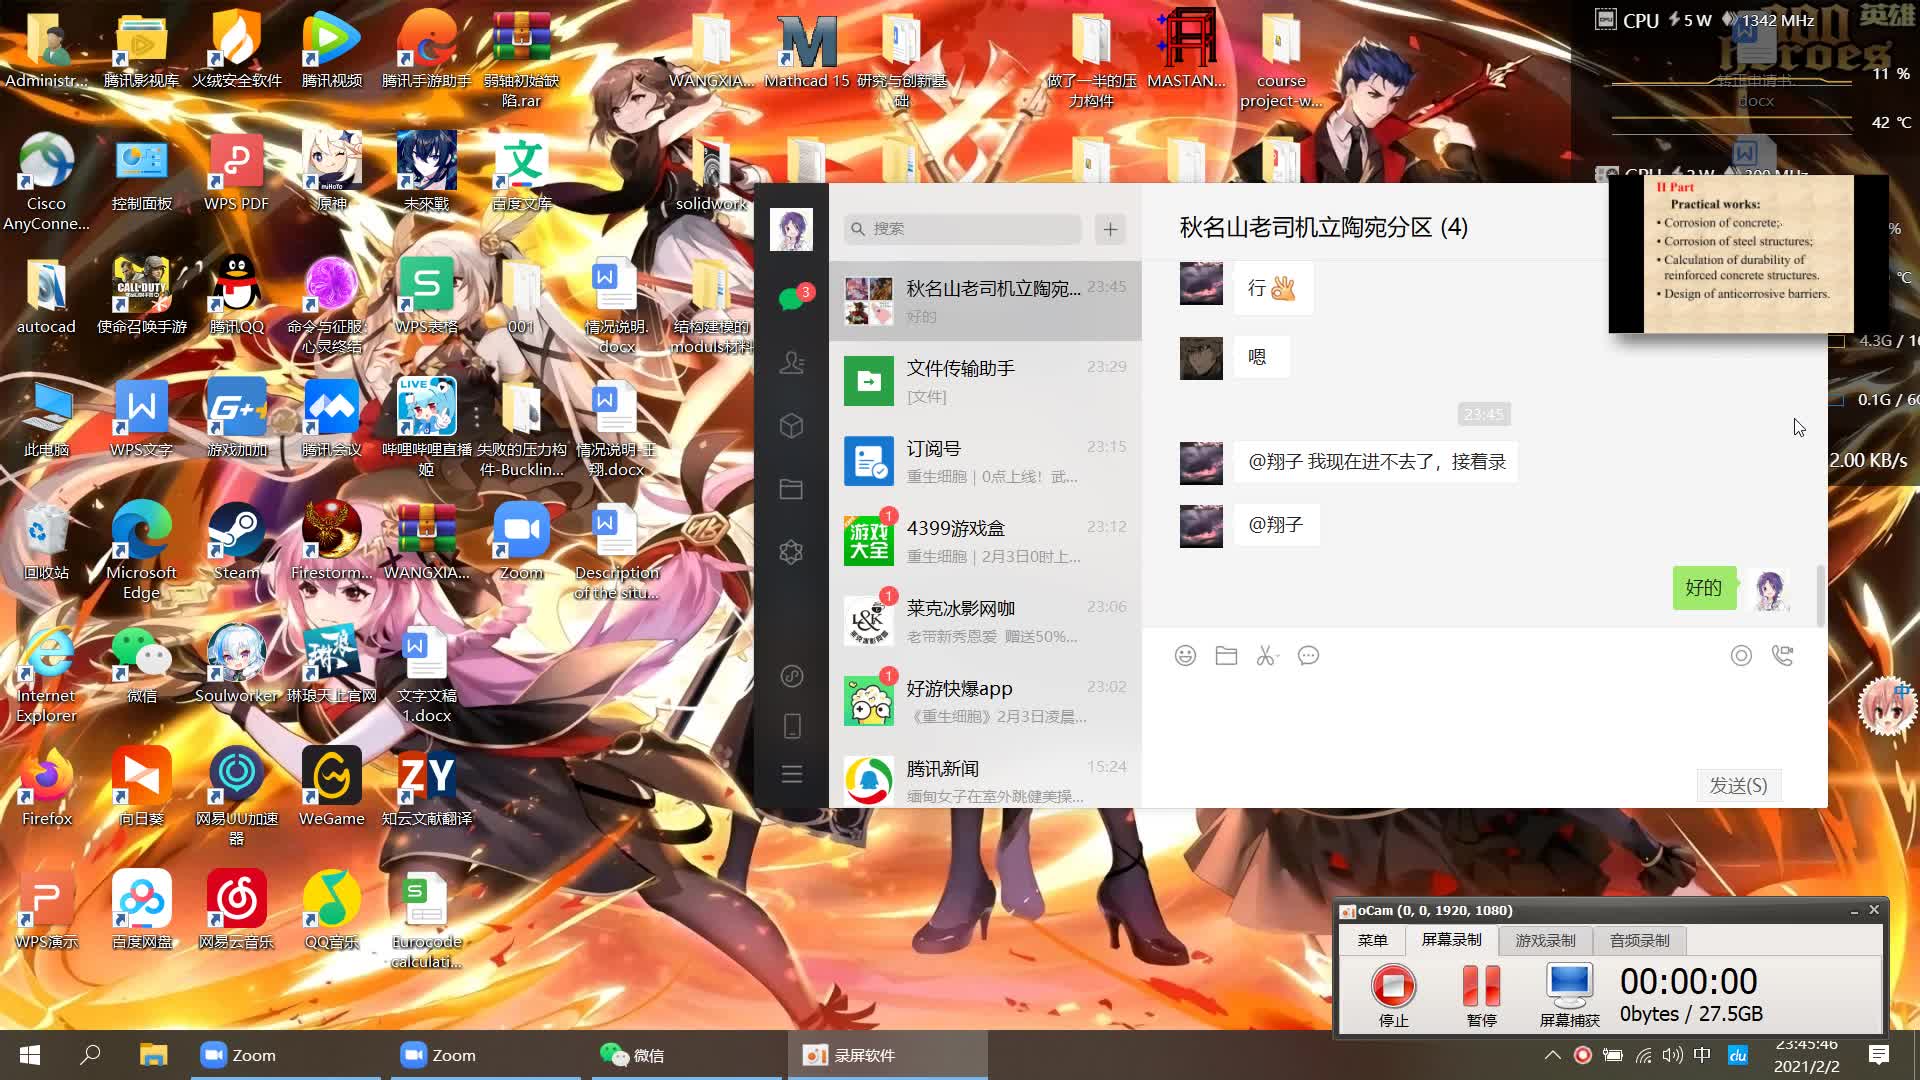The image size is (1920, 1080).
Task: Click the 订阅号 subscription icon in WeChat
Action: (x=869, y=460)
